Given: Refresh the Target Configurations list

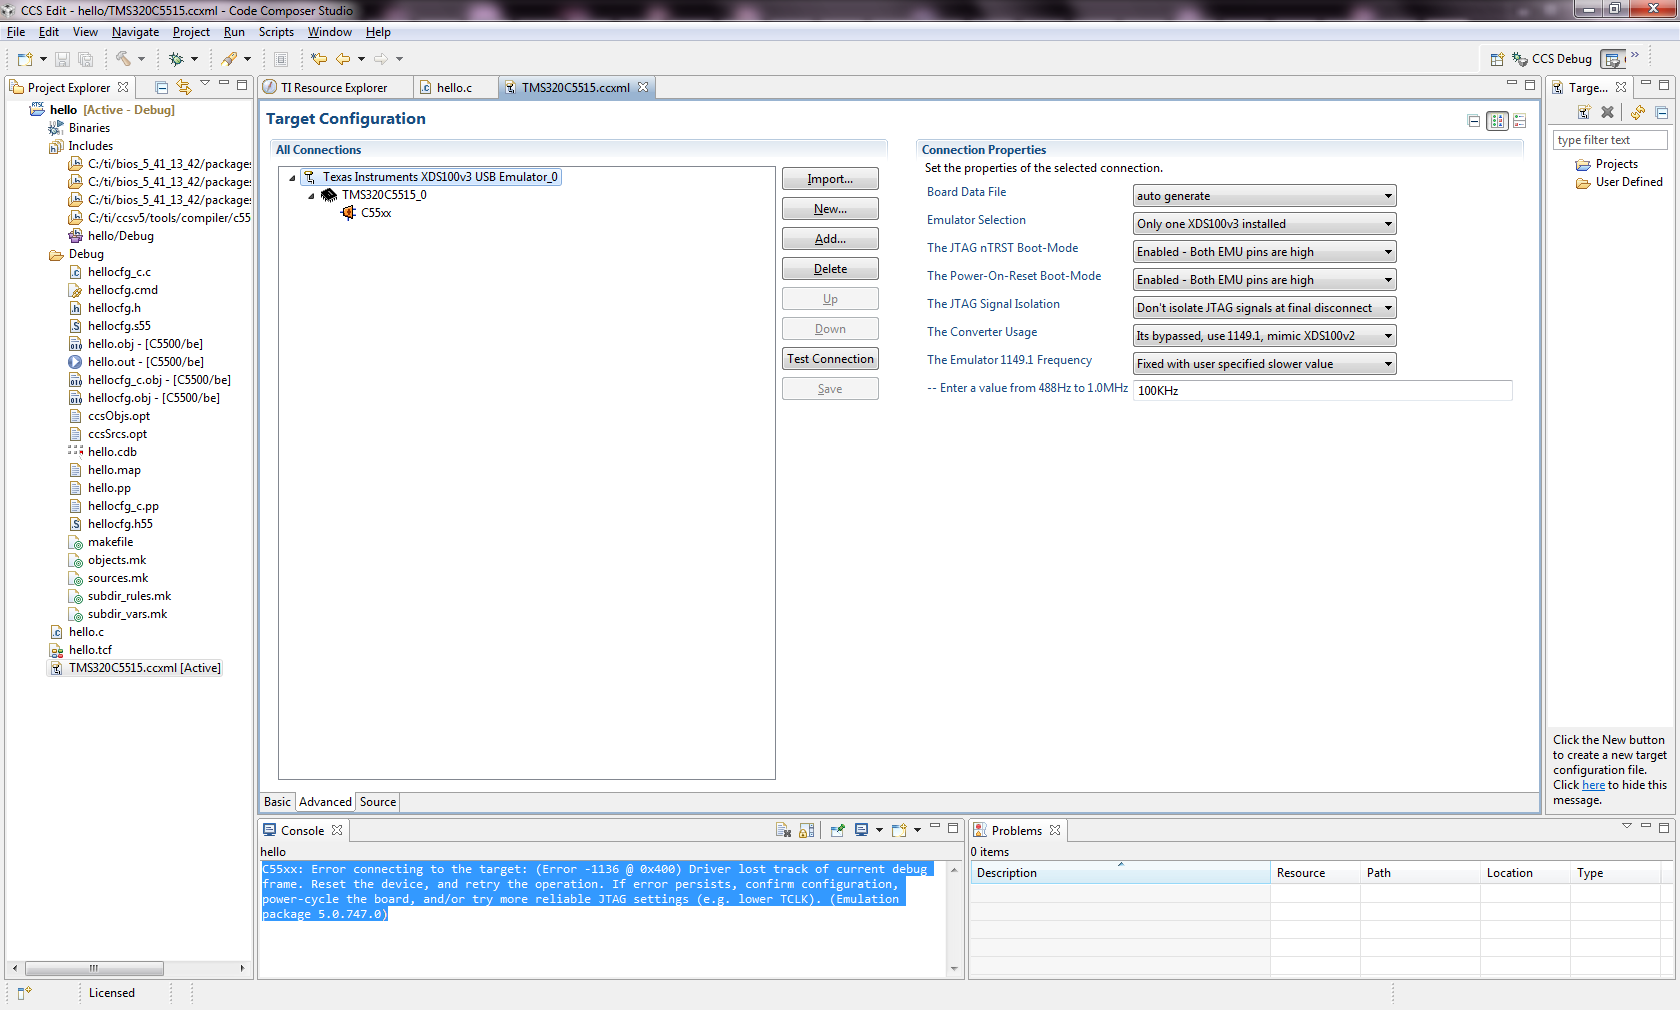Looking at the screenshot, I should point(1638,112).
